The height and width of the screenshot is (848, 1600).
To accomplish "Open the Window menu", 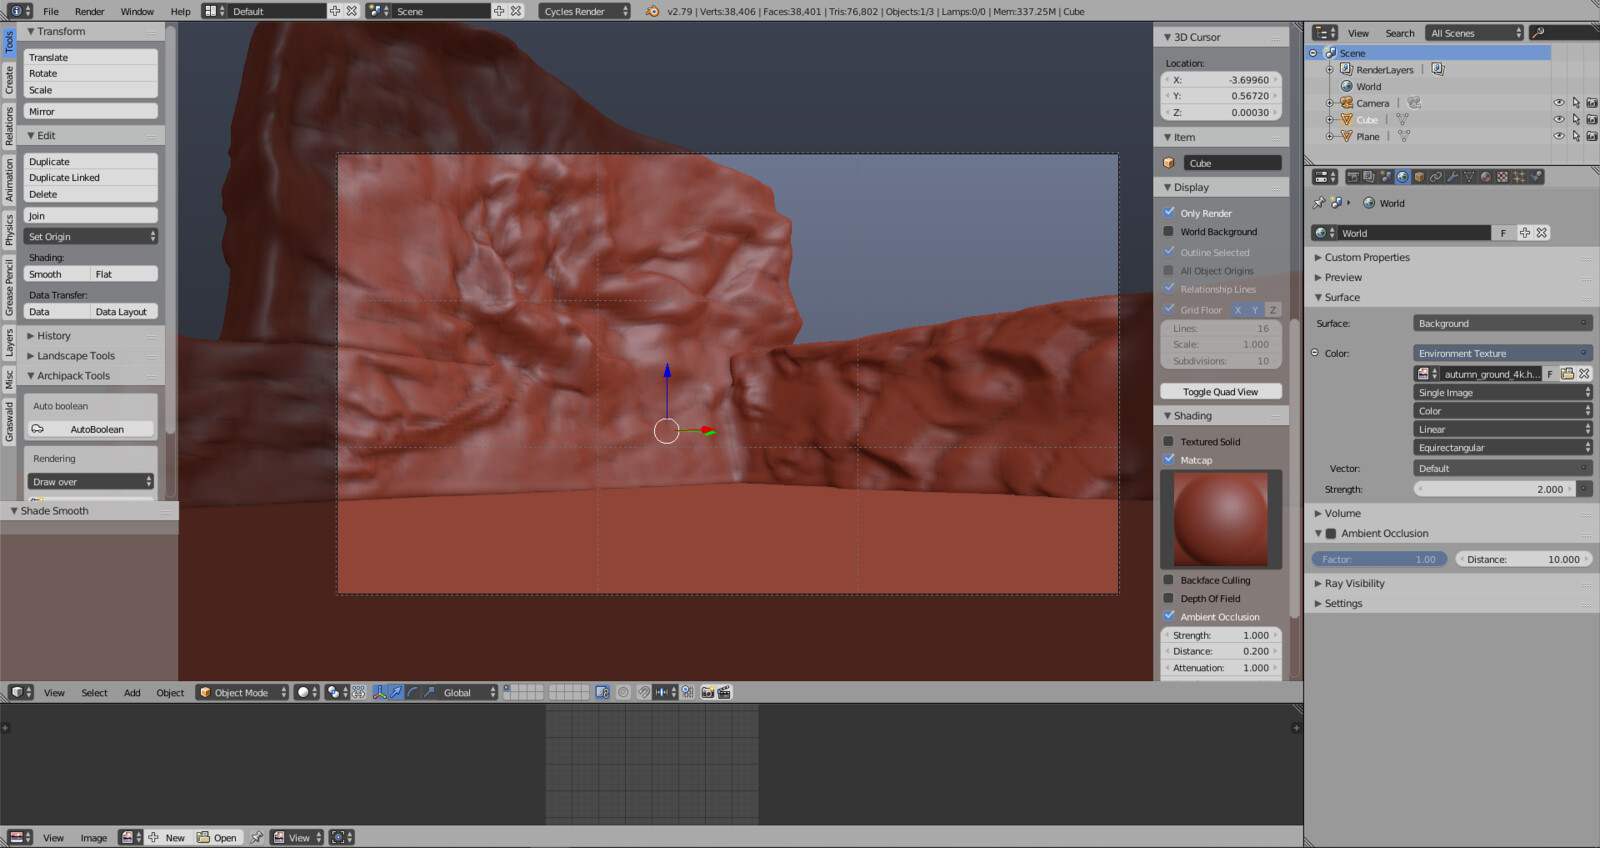I will point(137,11).
